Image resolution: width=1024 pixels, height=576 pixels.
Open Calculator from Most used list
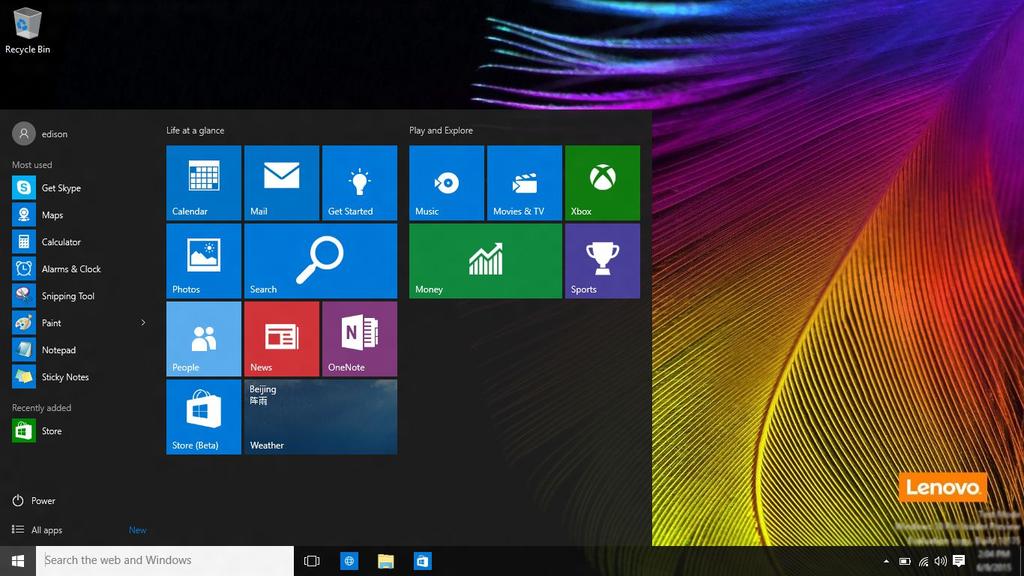point(79,242)
